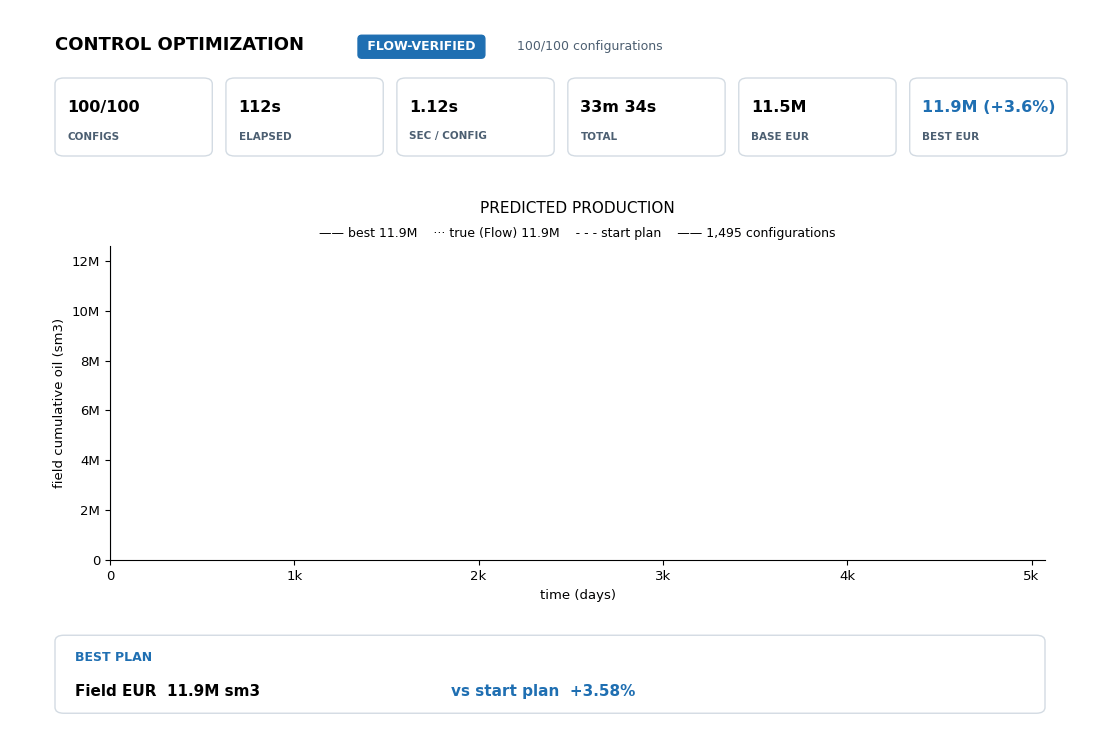Click the 'Field EUR 11.9M sm3' value

(167, 691)
